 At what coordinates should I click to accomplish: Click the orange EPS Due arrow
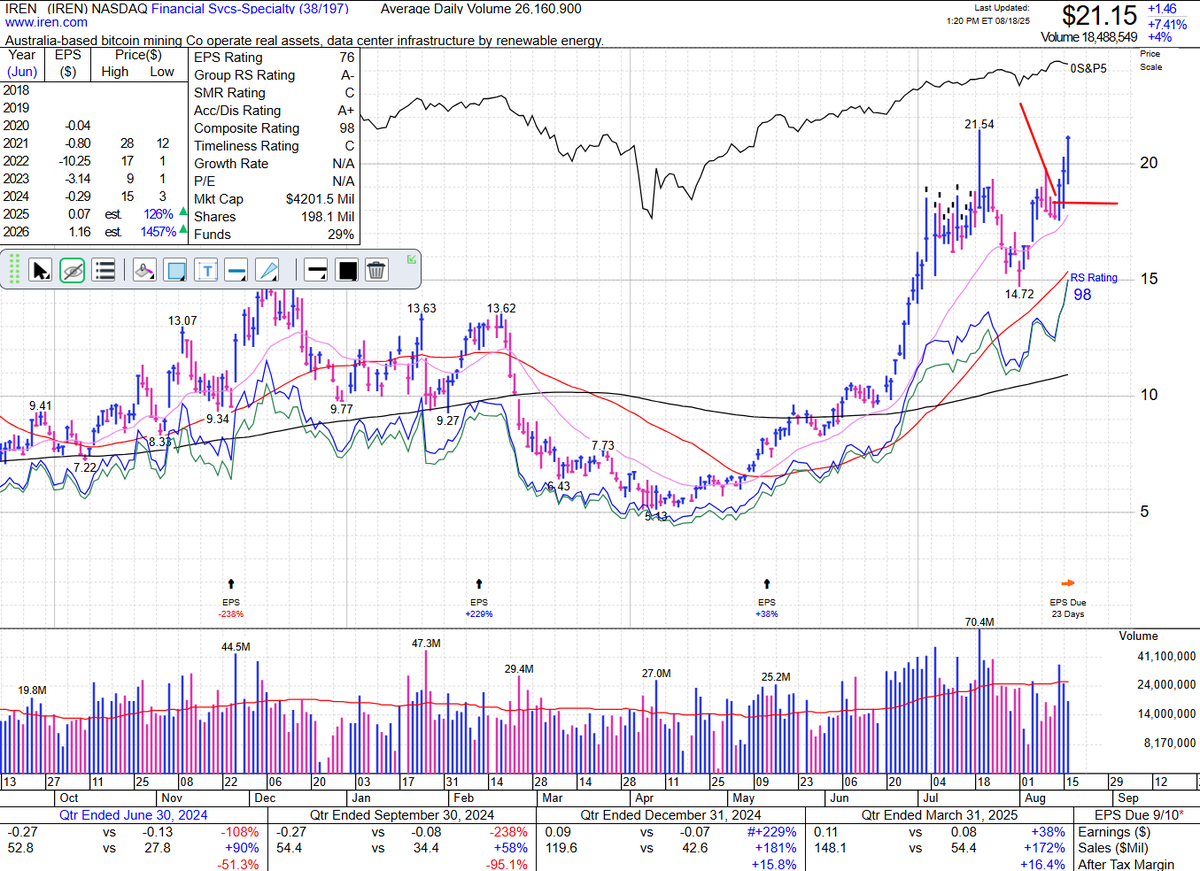(1067, 583)
